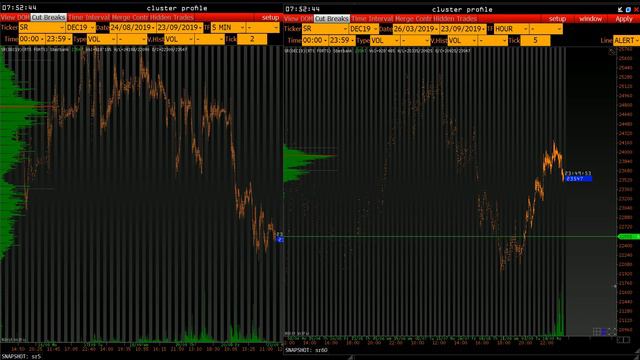The image size is (640, 360).
Task: Toggle Hidden Trades in right window
Action: pyautogui.click(x=455, y=19)
